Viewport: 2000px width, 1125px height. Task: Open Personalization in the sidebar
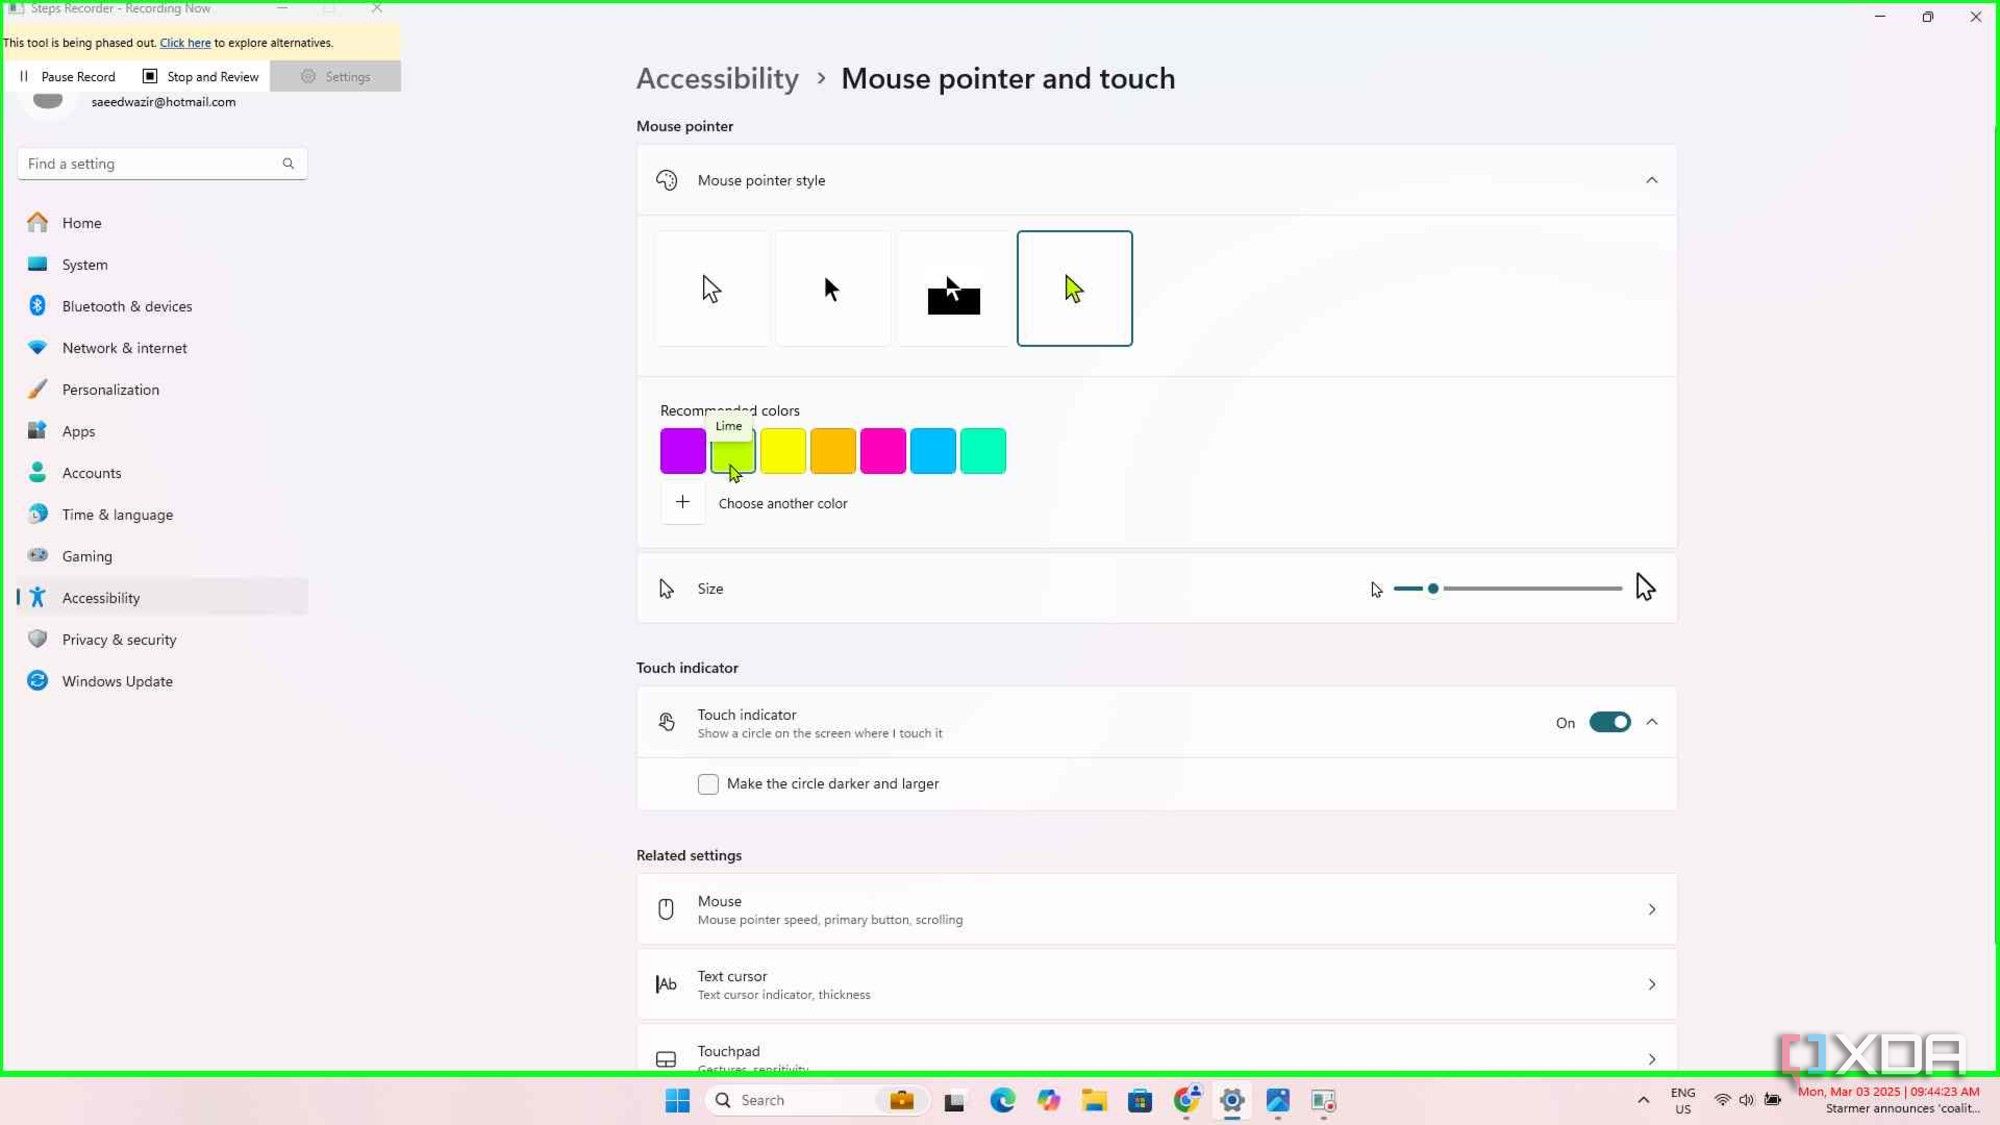[110, 390]
